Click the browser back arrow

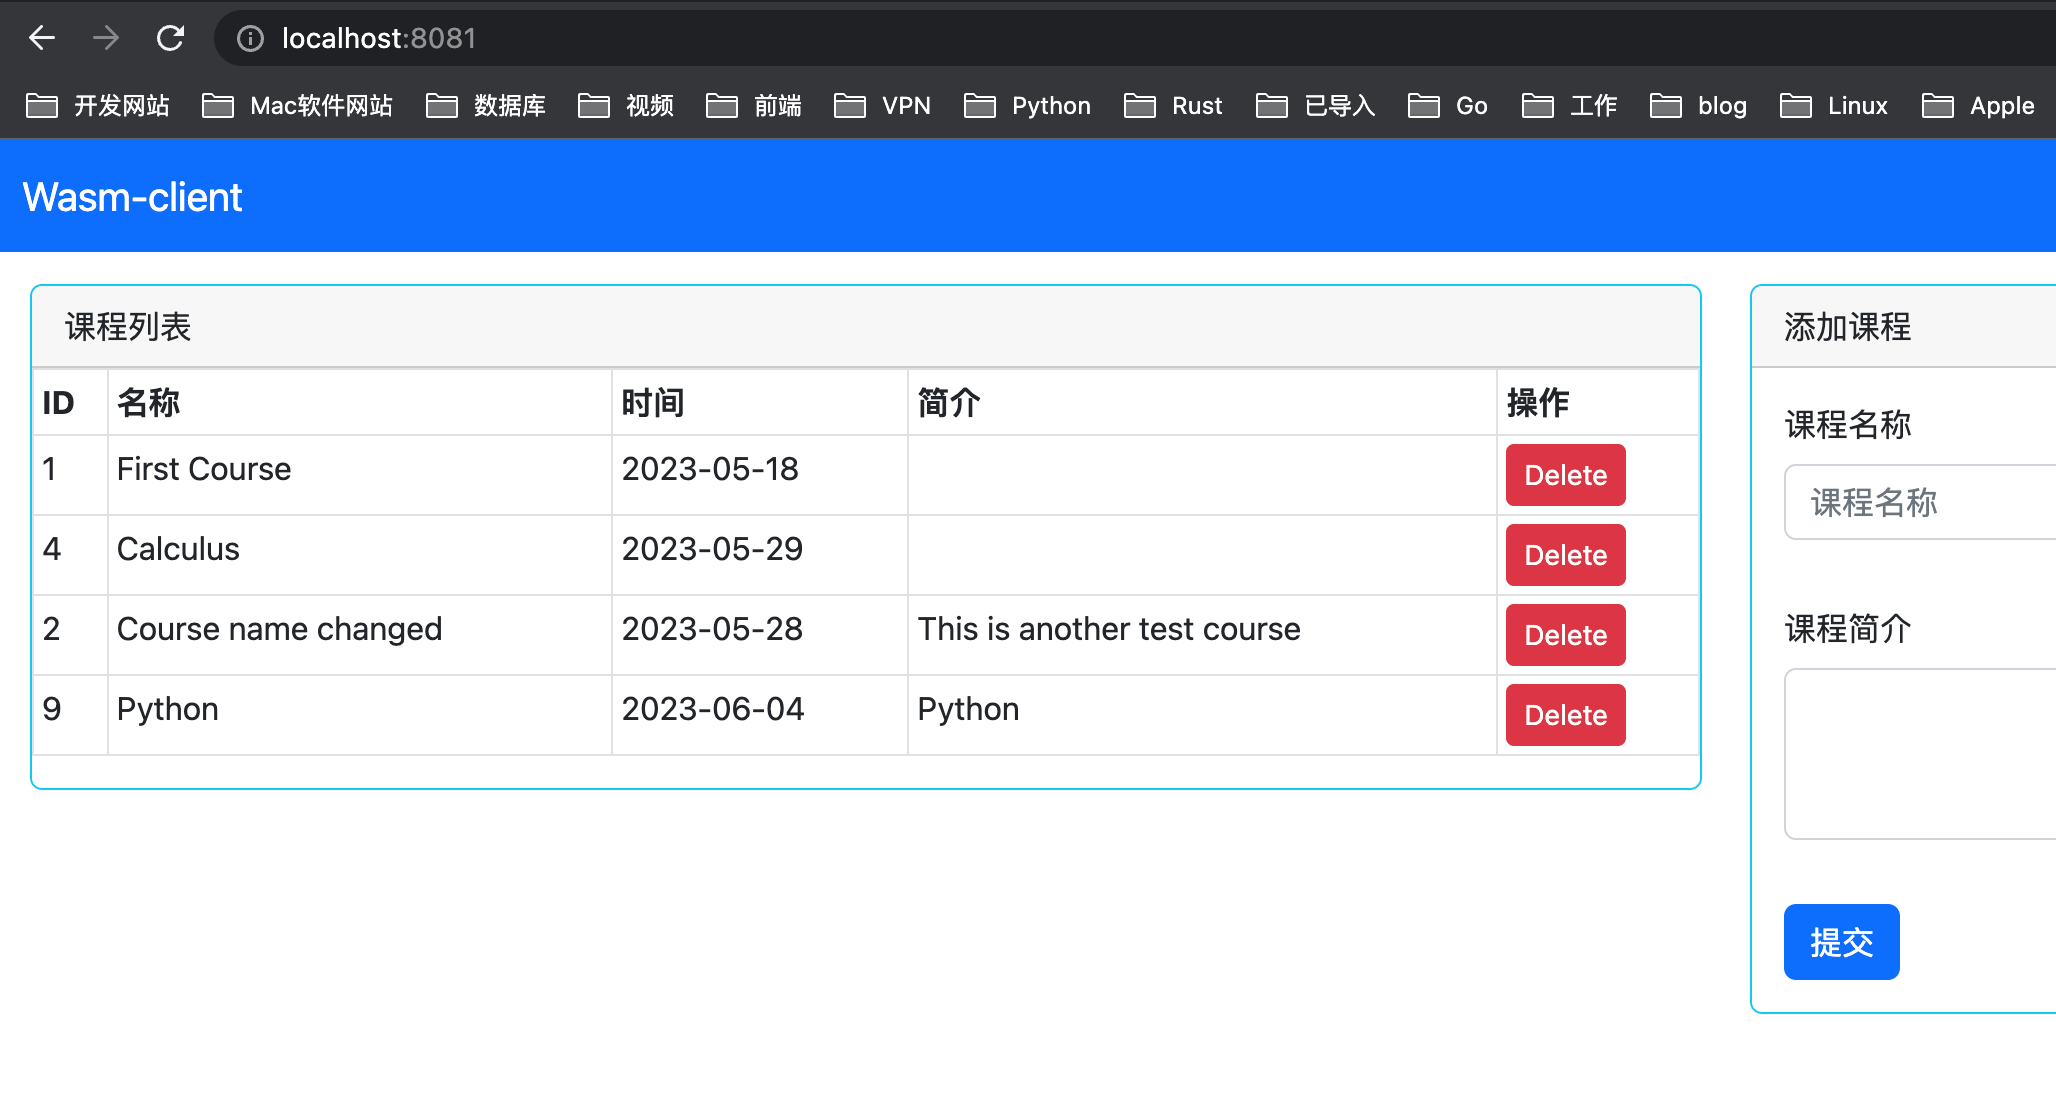[x=42, y=38]
